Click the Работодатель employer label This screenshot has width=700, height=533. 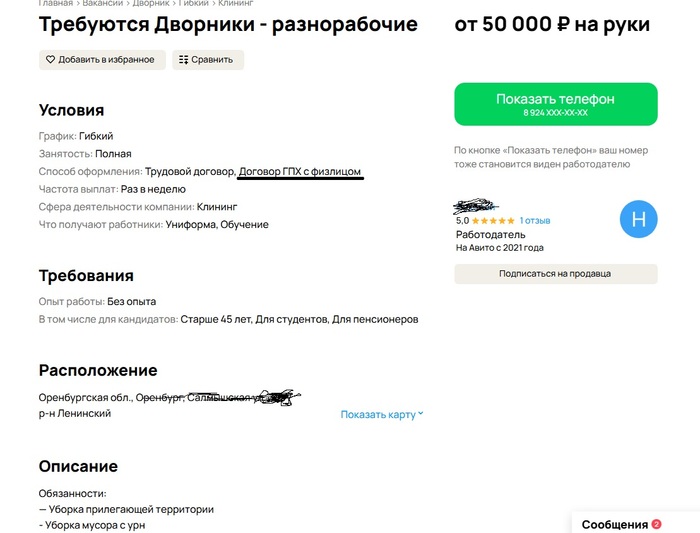(x=491, y=234)
